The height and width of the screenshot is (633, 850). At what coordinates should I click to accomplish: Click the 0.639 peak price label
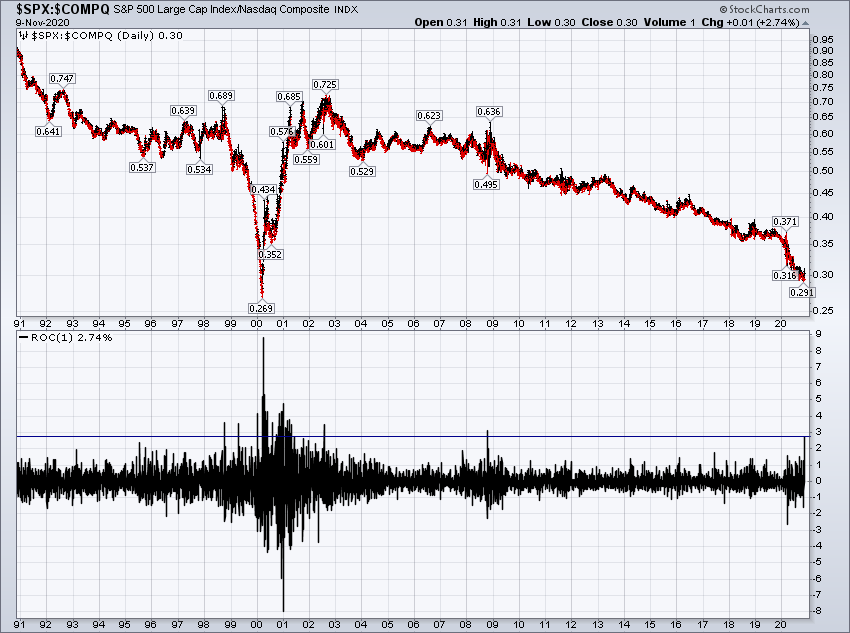click(183, 111)
